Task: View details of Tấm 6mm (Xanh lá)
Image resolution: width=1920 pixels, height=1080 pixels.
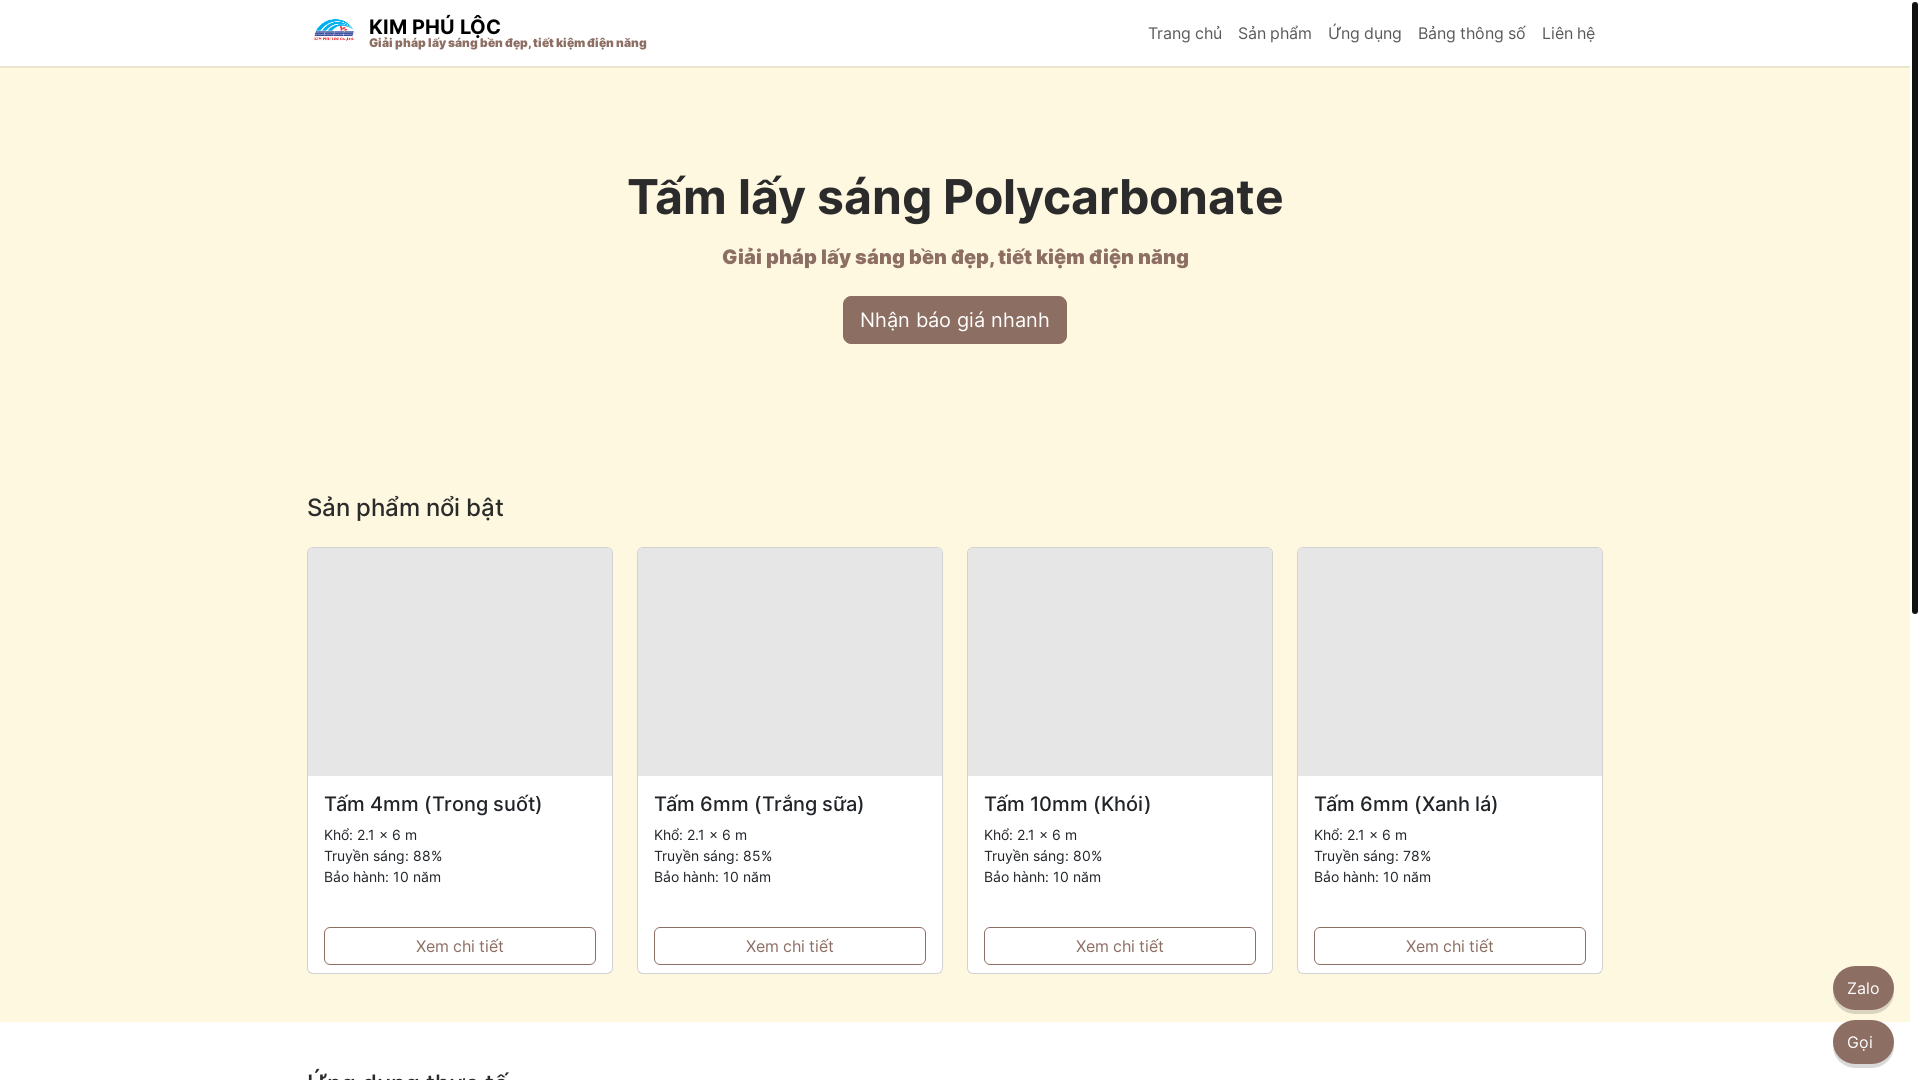Action: (1450, 946)
